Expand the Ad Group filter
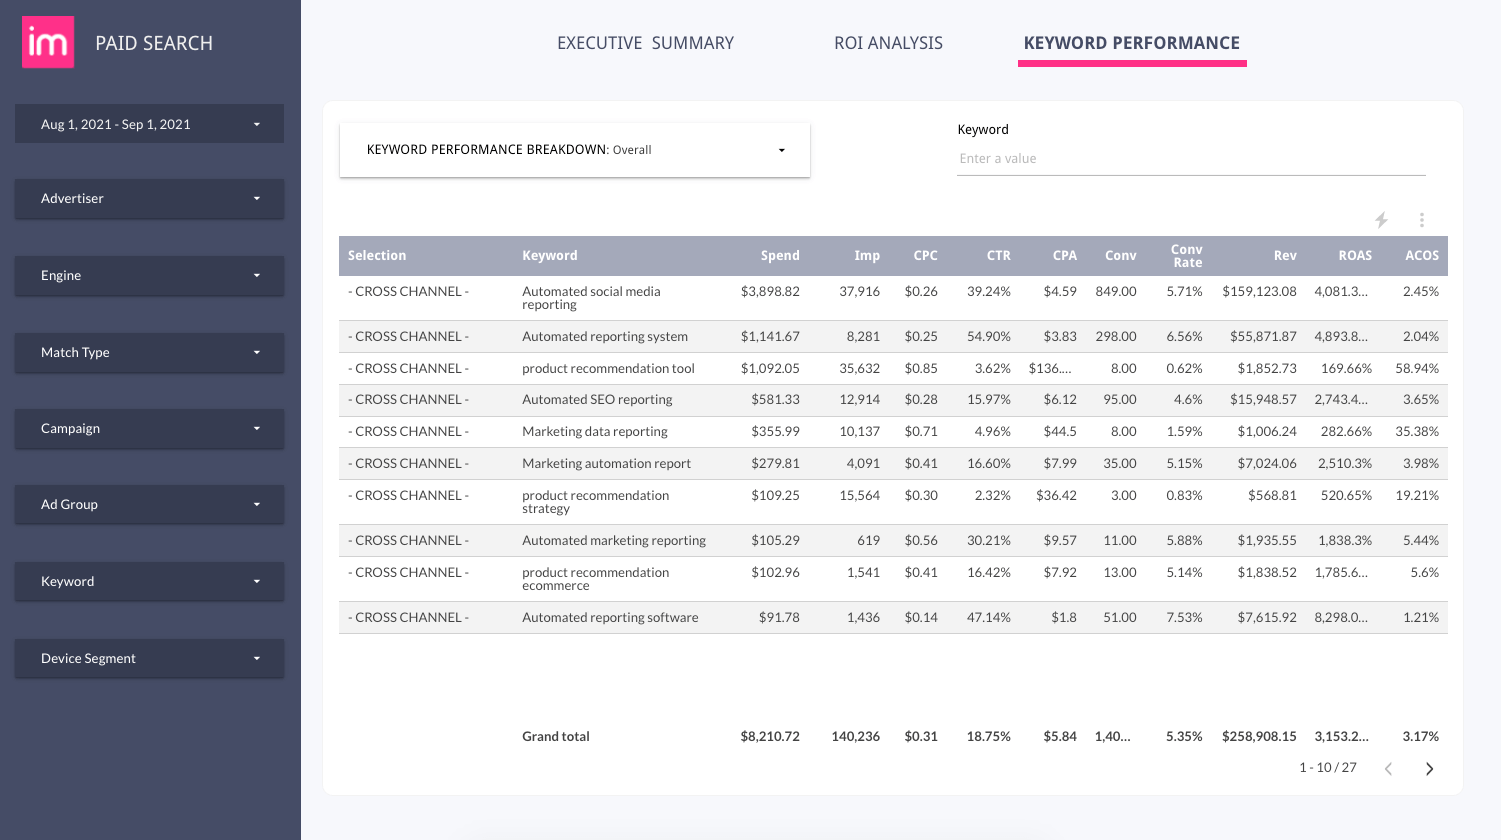 pyautogui.click(x=148, y=504)
